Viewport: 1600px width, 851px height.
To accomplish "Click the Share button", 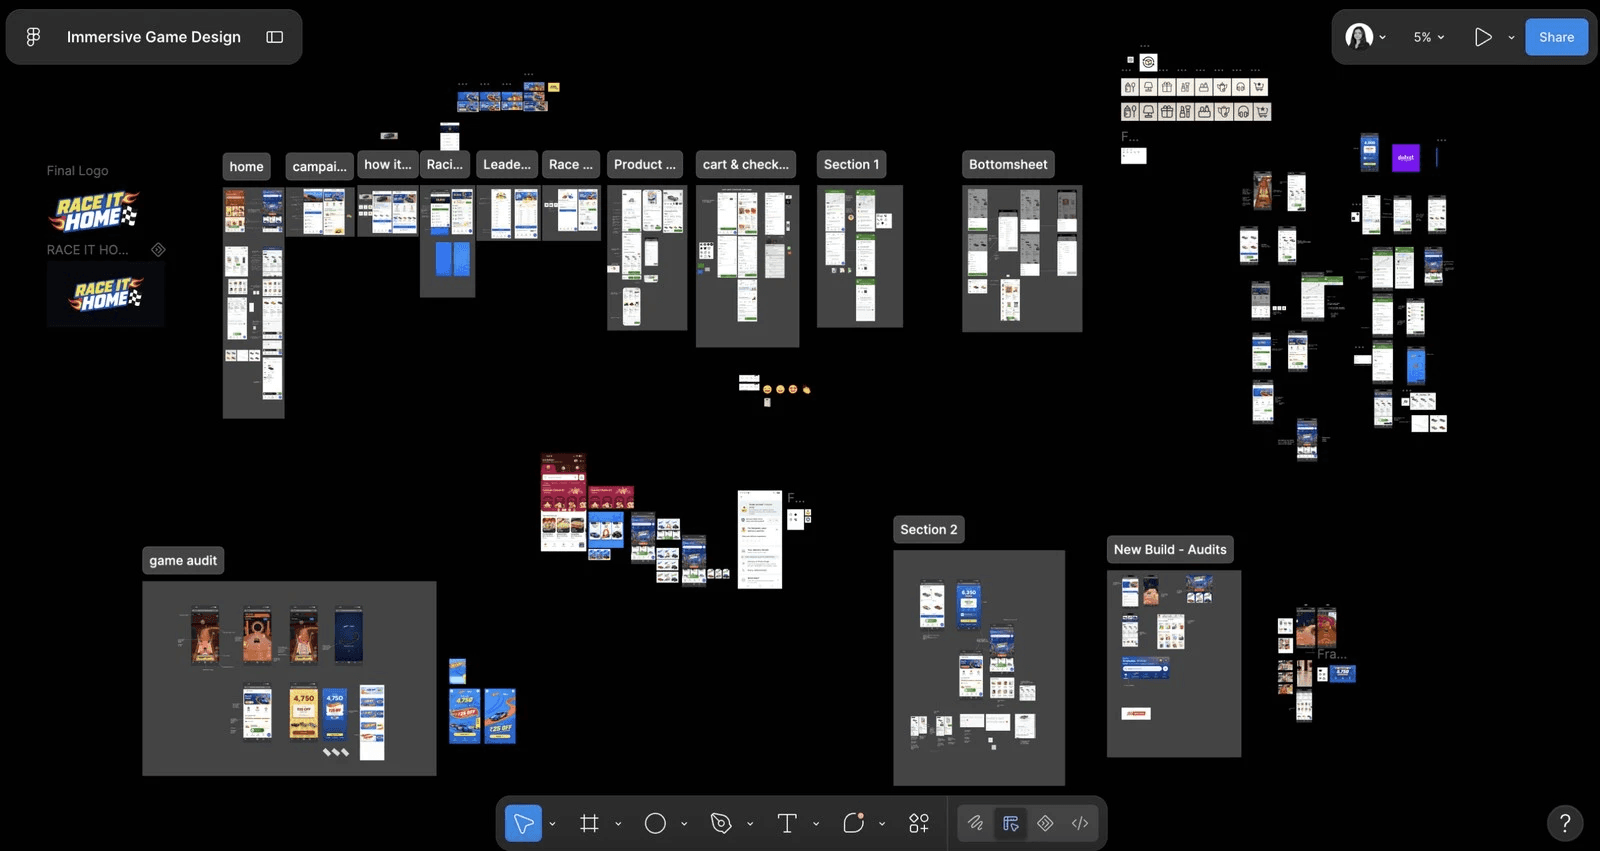I will (x=1556, y=37).
